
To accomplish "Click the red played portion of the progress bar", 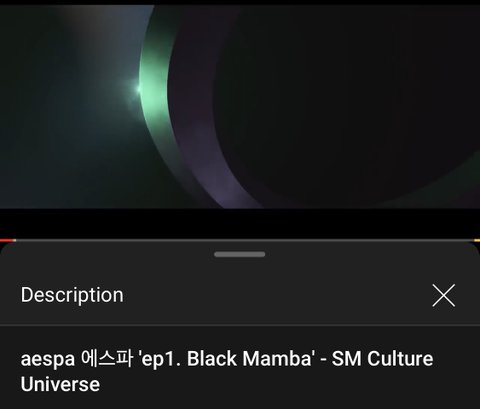I will (x=7, y=240).
